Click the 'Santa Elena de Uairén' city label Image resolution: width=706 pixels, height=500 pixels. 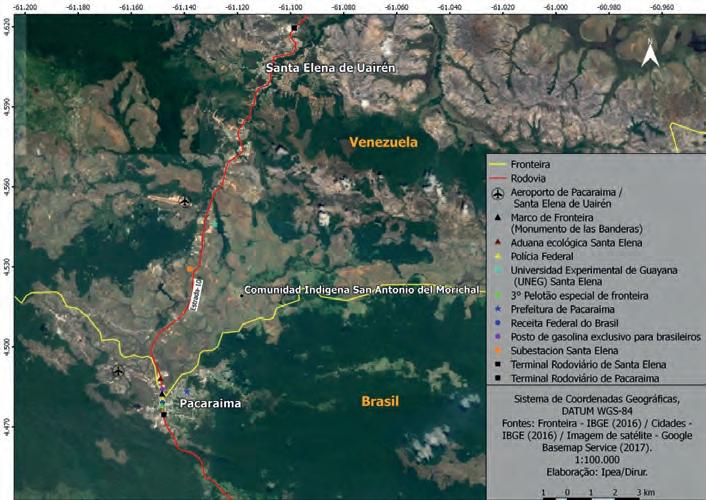coord(330,68)
